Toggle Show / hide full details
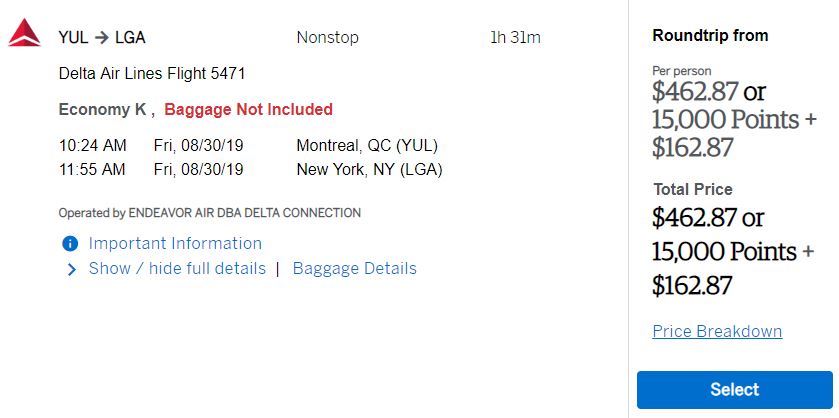 pyautogui.click(x=177, y=269)
